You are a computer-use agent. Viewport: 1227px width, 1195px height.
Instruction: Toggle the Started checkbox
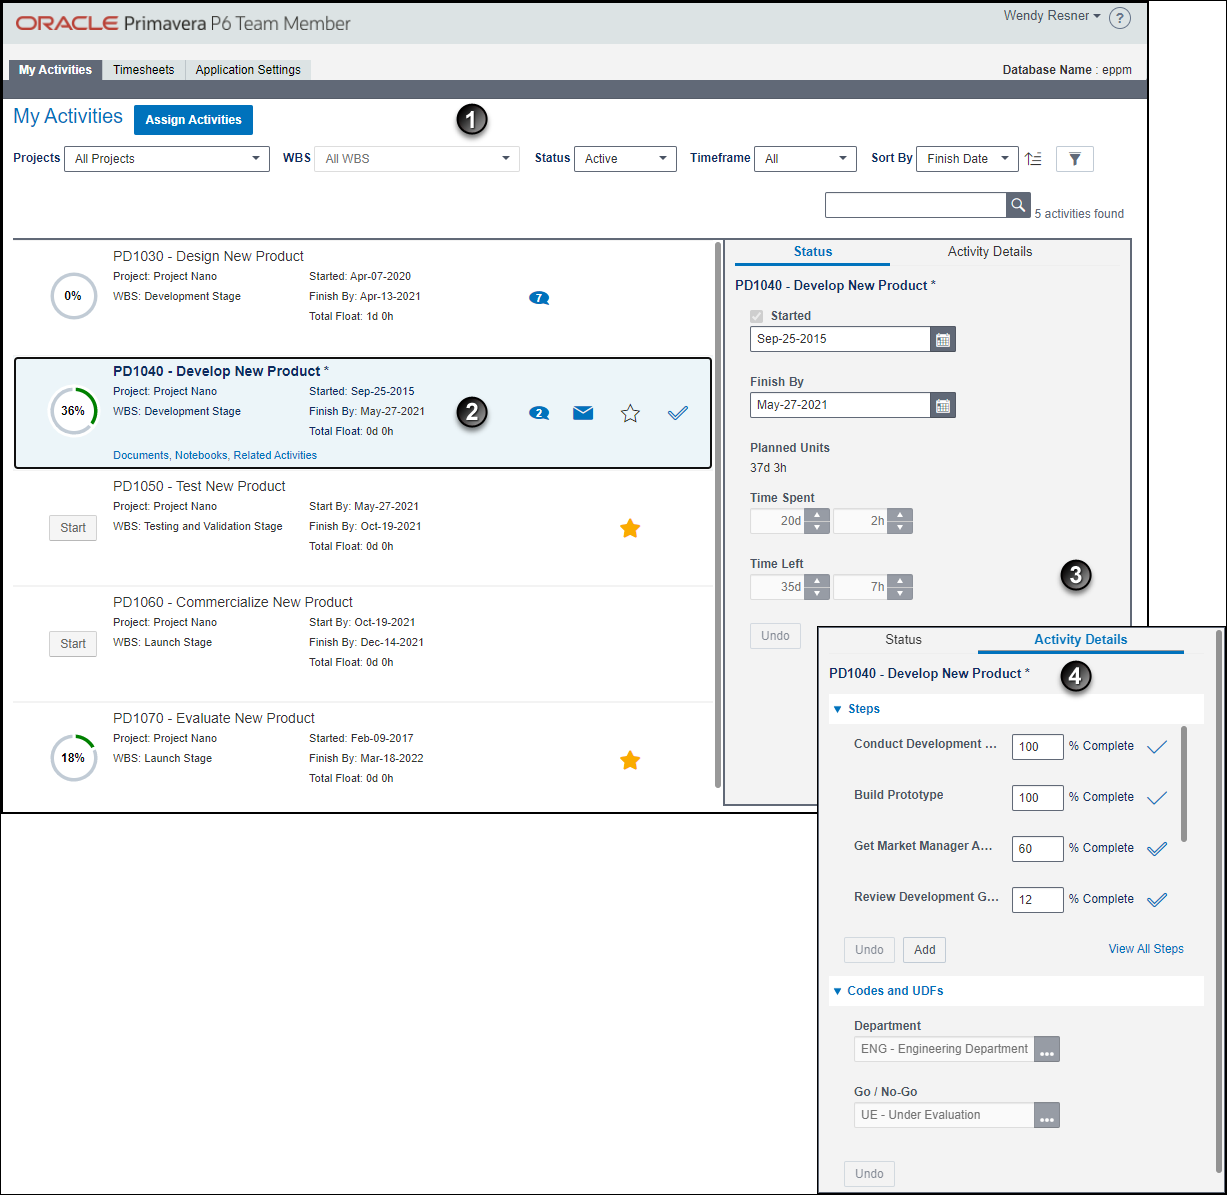tap(757, 316)
